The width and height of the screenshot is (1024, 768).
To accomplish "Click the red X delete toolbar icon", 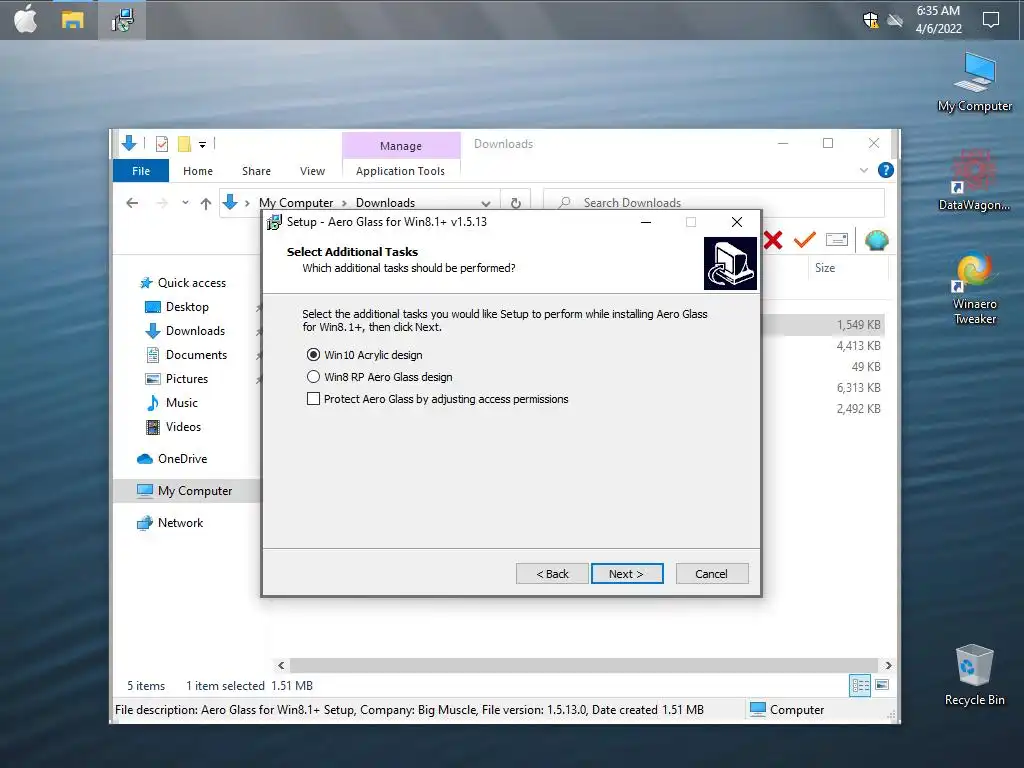I will [x=773, y=240].
